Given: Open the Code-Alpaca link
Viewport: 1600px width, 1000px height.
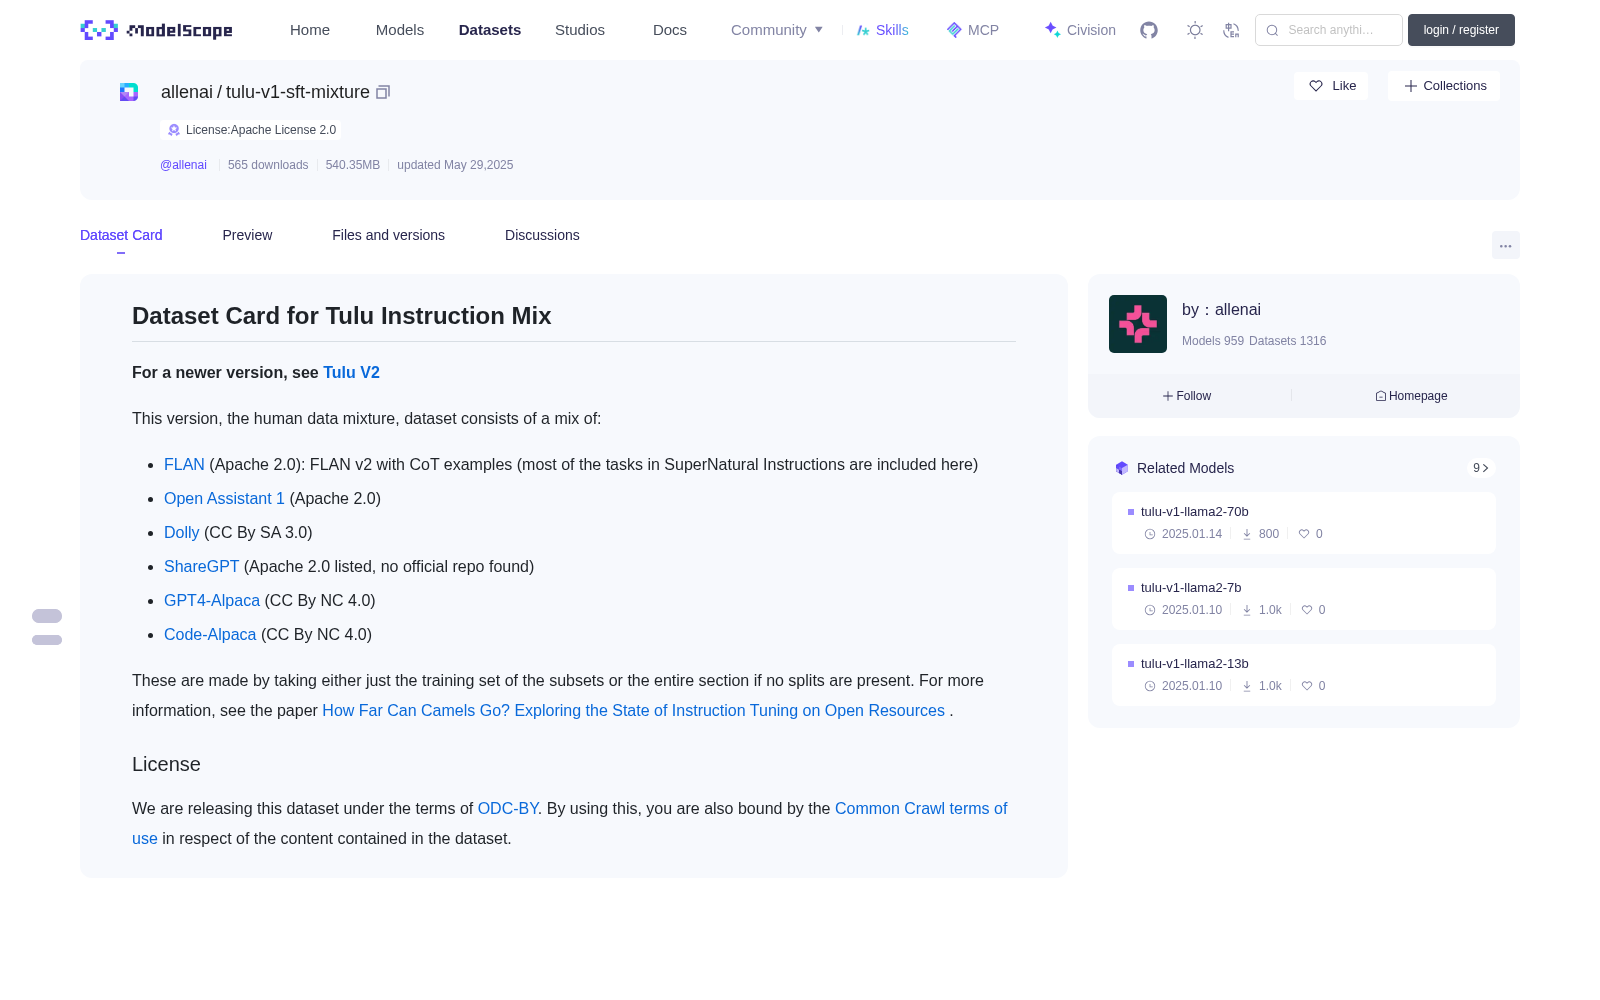Looking at the screenshot, I should 210,635.
